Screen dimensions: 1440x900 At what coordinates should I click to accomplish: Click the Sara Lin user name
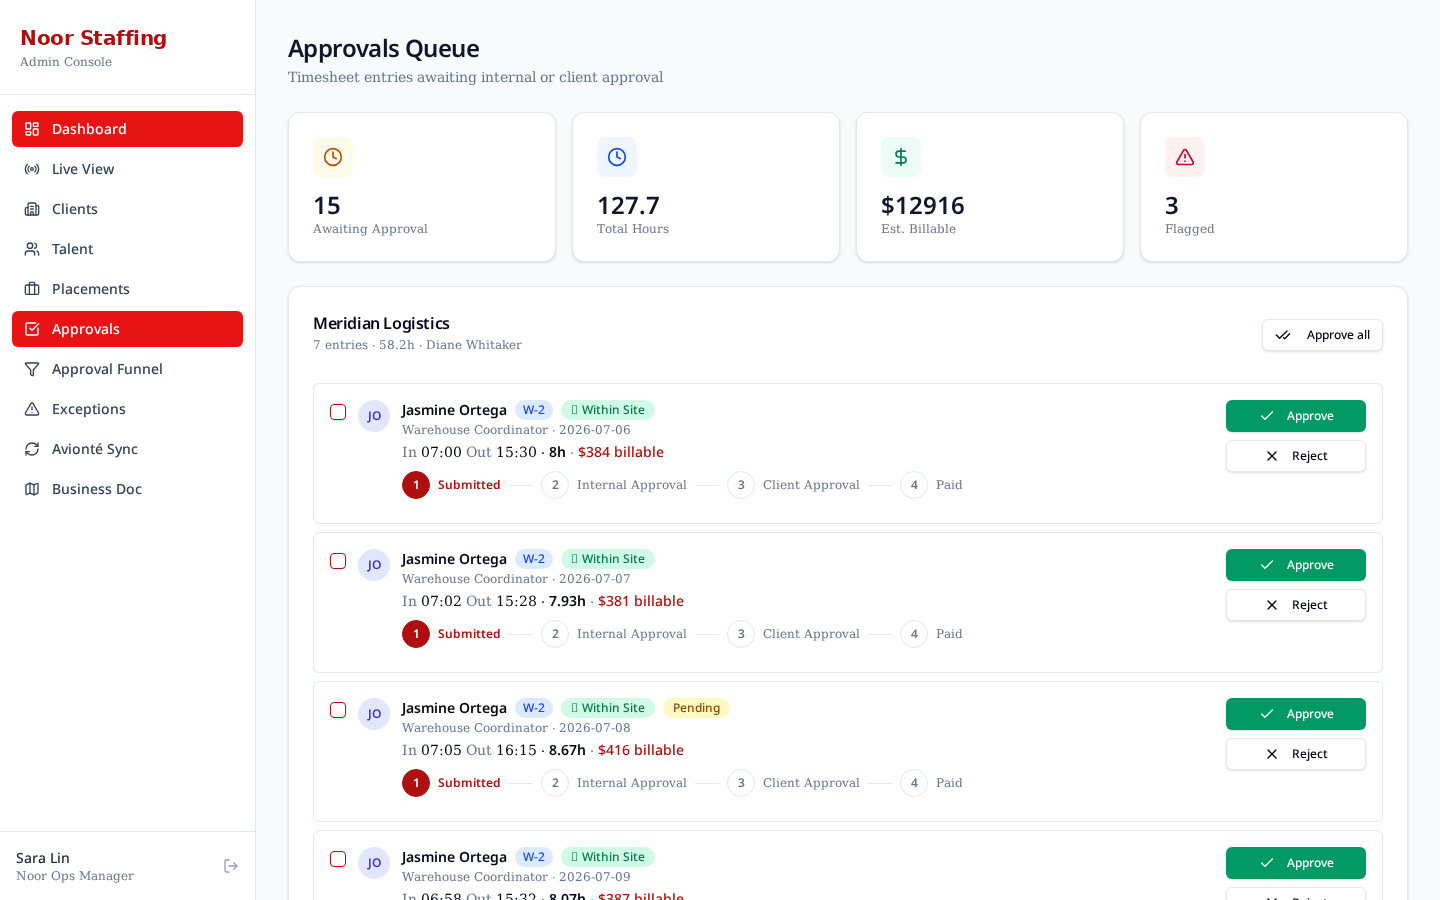tap(43, 858)
